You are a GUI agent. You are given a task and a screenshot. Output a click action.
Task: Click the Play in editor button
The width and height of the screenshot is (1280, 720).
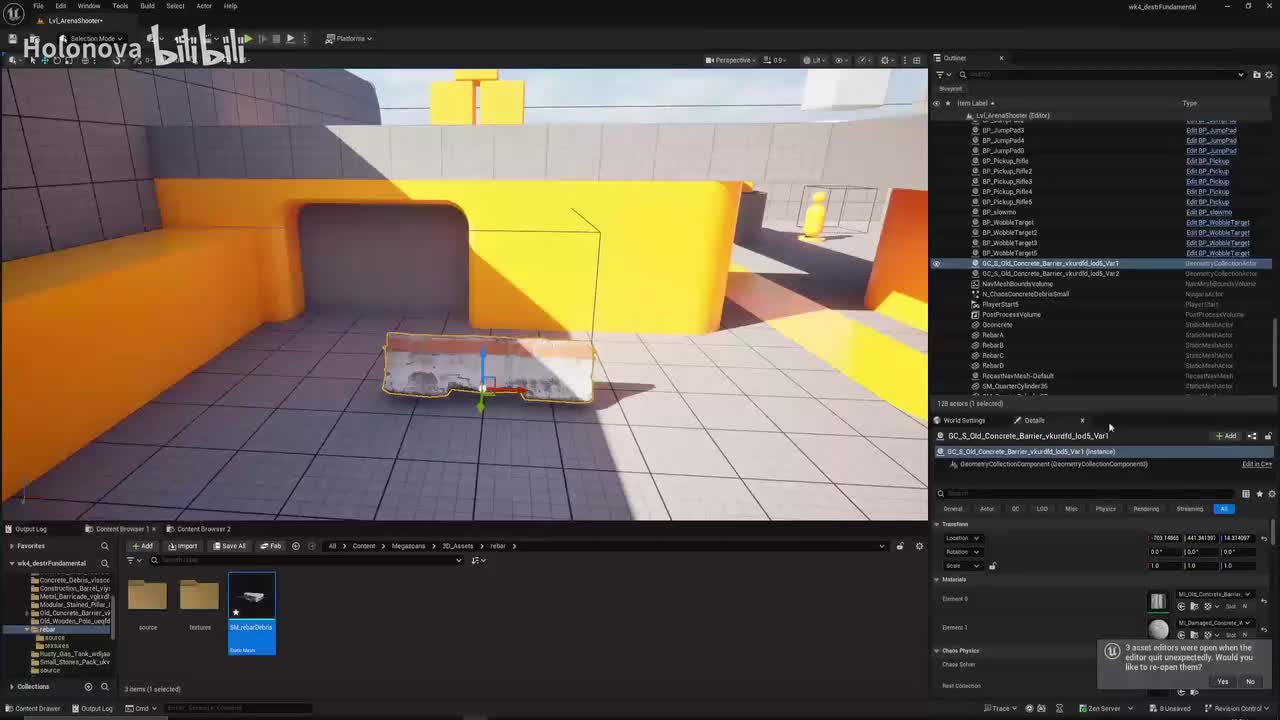(x=248, y=38)
